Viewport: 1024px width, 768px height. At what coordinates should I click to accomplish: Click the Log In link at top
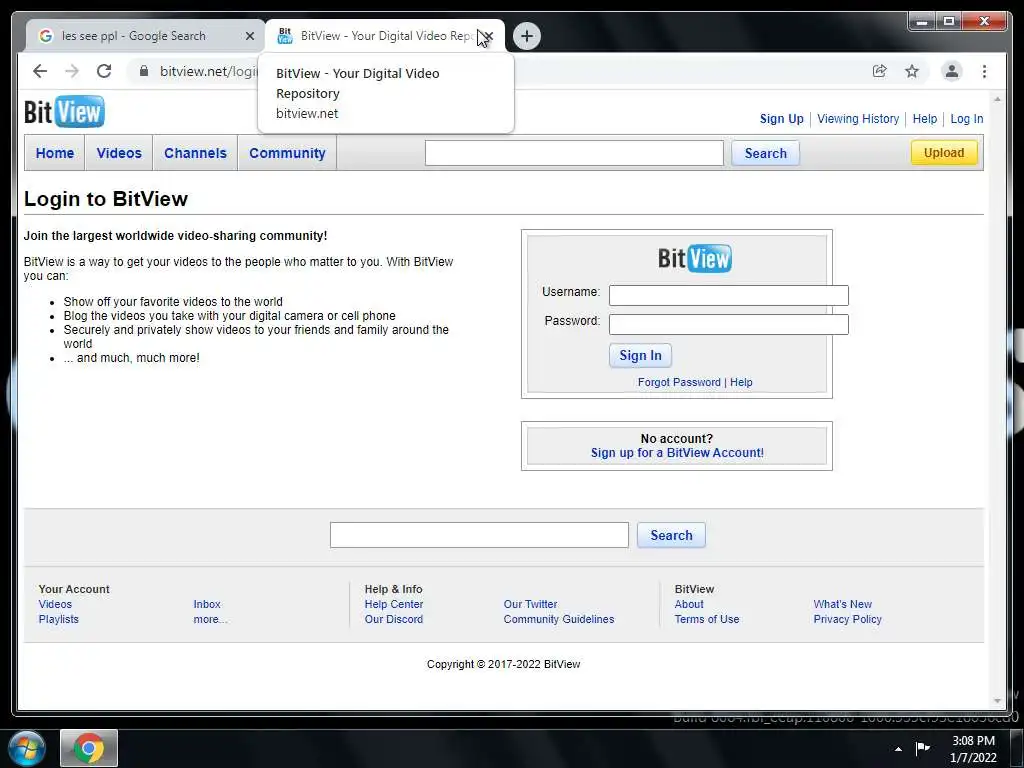coord(967,119)
